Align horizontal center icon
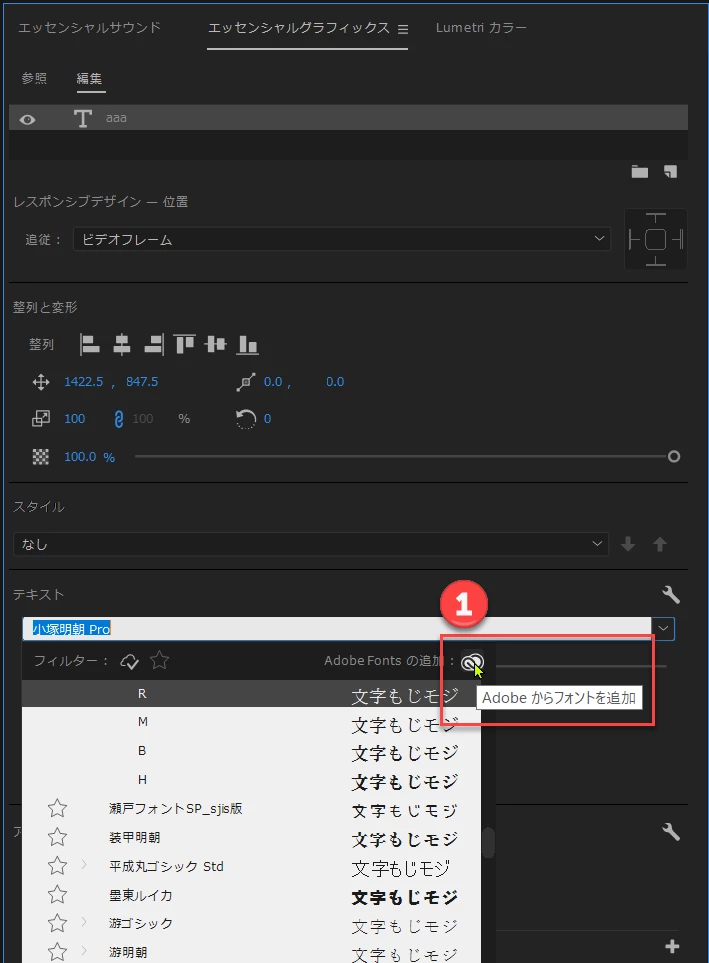 pyautogui.click(x=122, y=344)
